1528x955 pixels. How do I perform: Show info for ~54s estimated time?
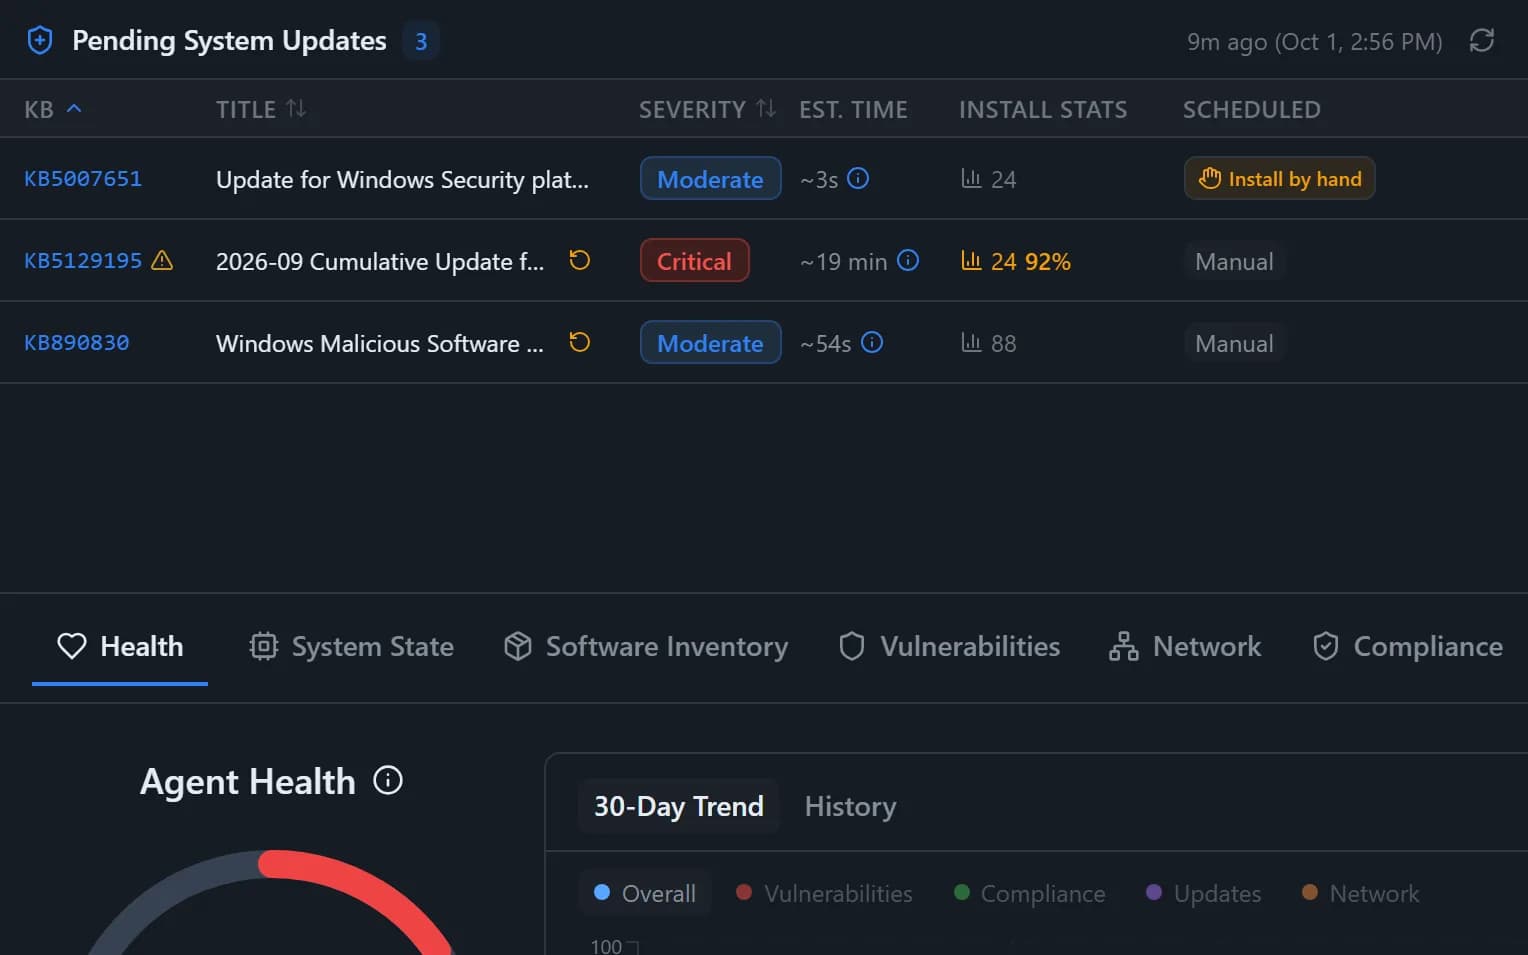click(x=872, y=342)
